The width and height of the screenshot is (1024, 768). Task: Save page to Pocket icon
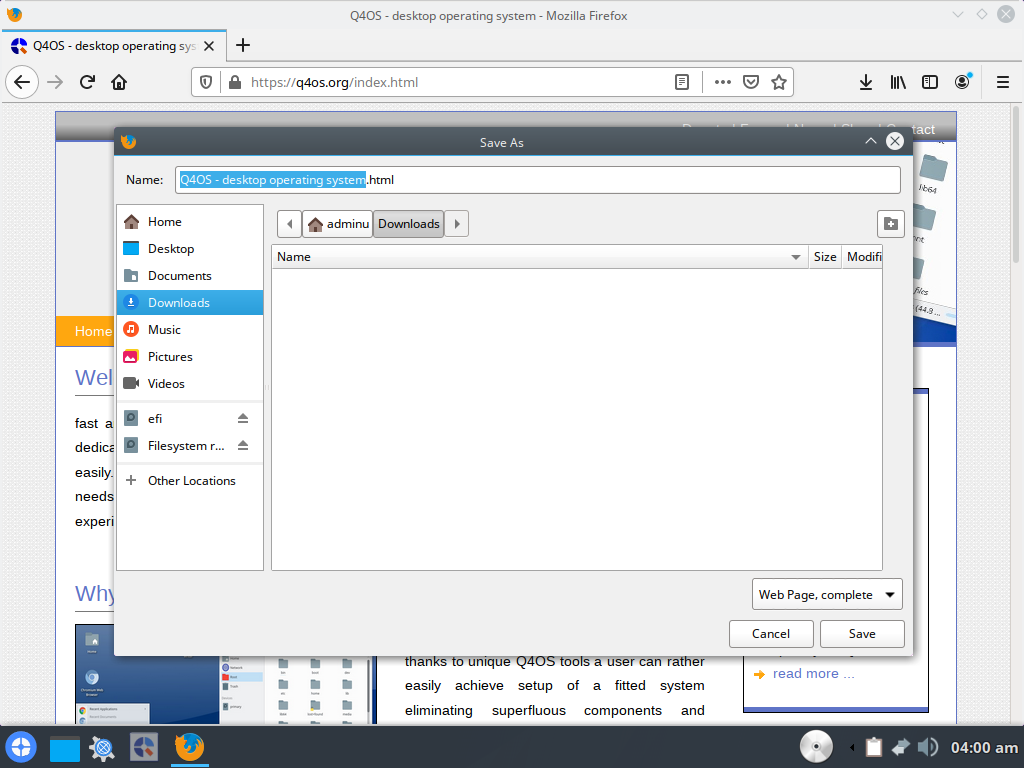click(751, 82)
